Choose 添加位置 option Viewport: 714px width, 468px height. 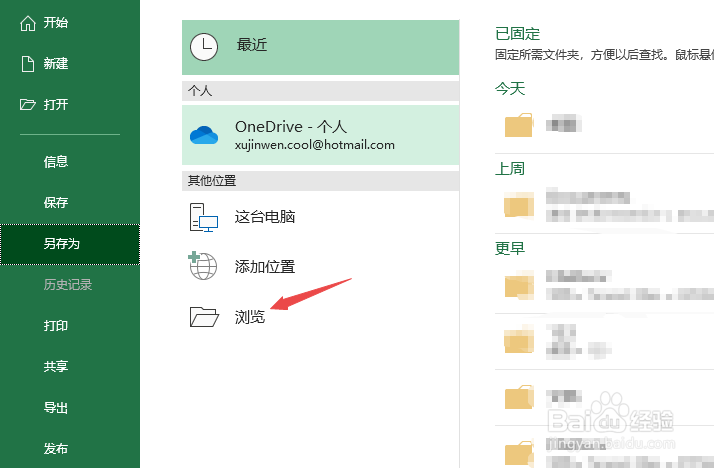pyautogui.click(x=321, y=266)
